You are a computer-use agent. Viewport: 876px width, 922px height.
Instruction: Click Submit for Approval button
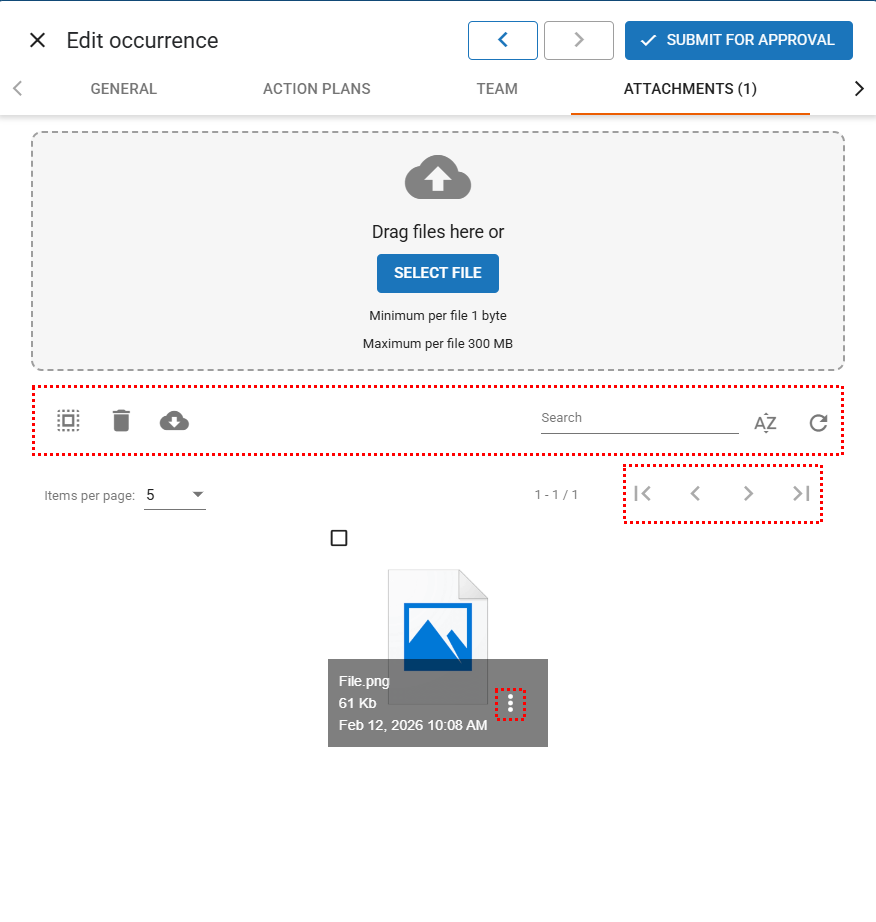[x=738, y=41]
